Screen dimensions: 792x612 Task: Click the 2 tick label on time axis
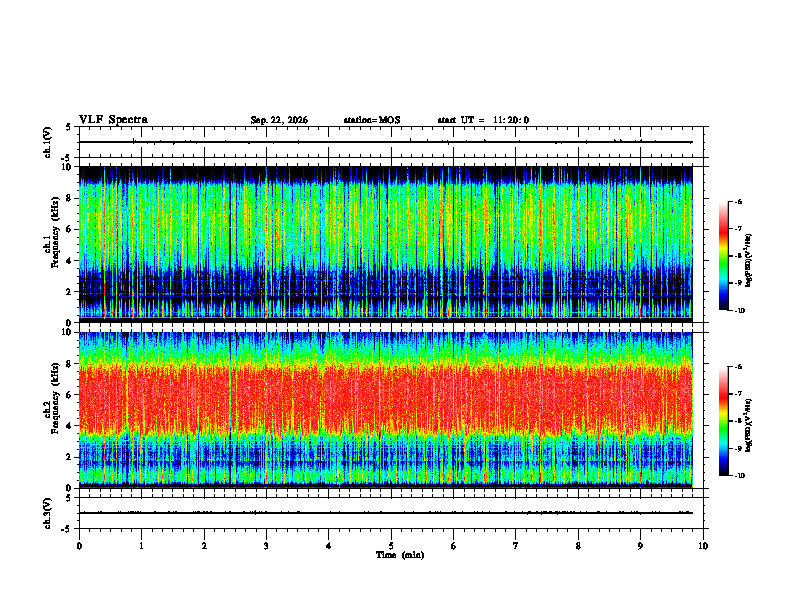(204, 546)
